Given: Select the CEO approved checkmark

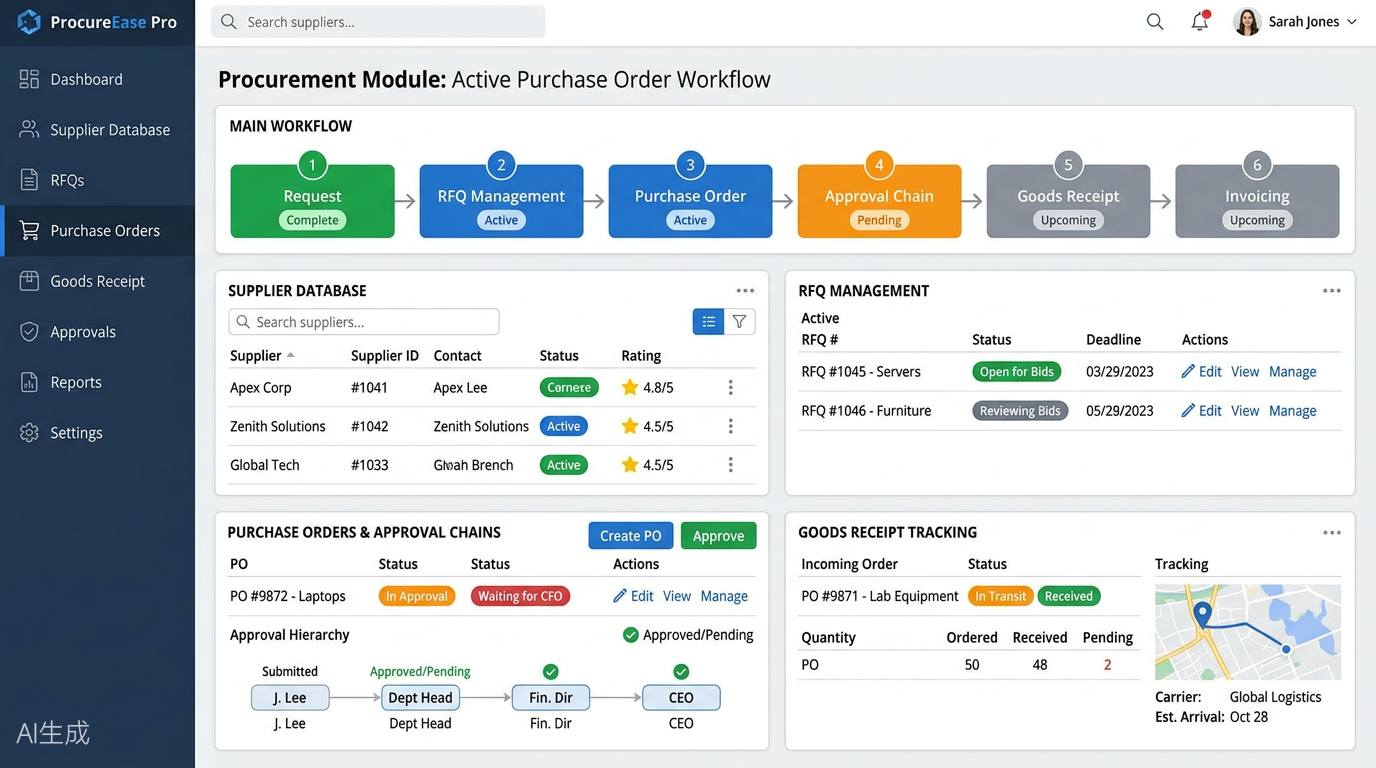Looking at the screenshot, I should coord(681,671).
